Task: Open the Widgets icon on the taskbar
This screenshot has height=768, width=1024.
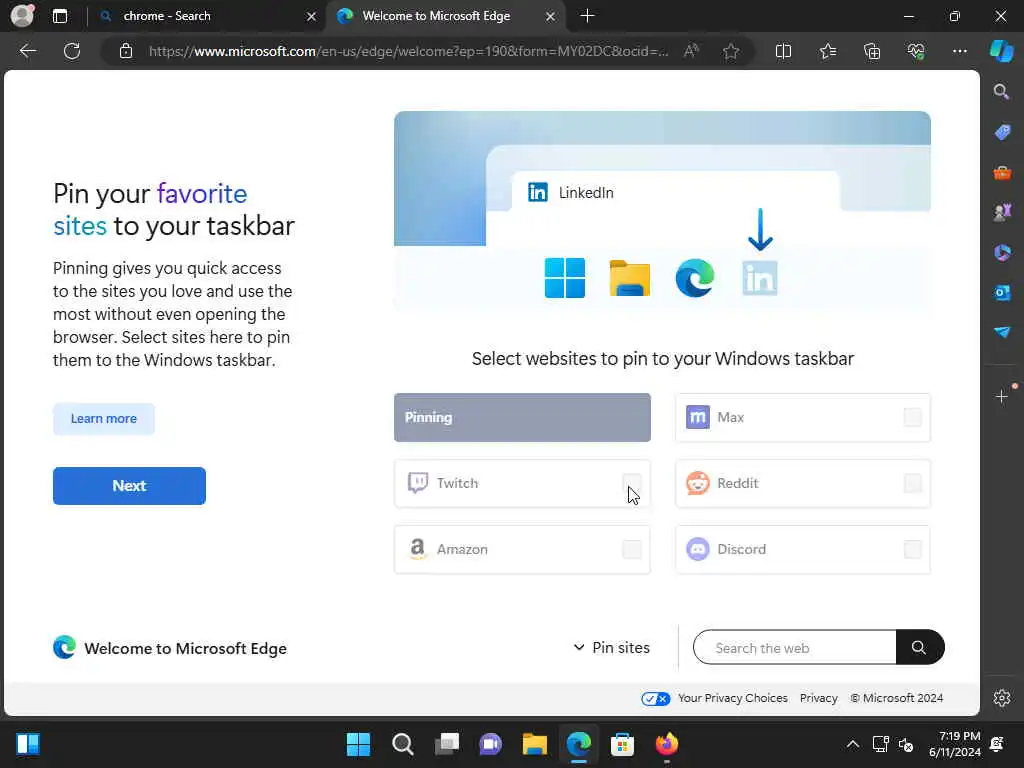Action: [x=27, y=744]
